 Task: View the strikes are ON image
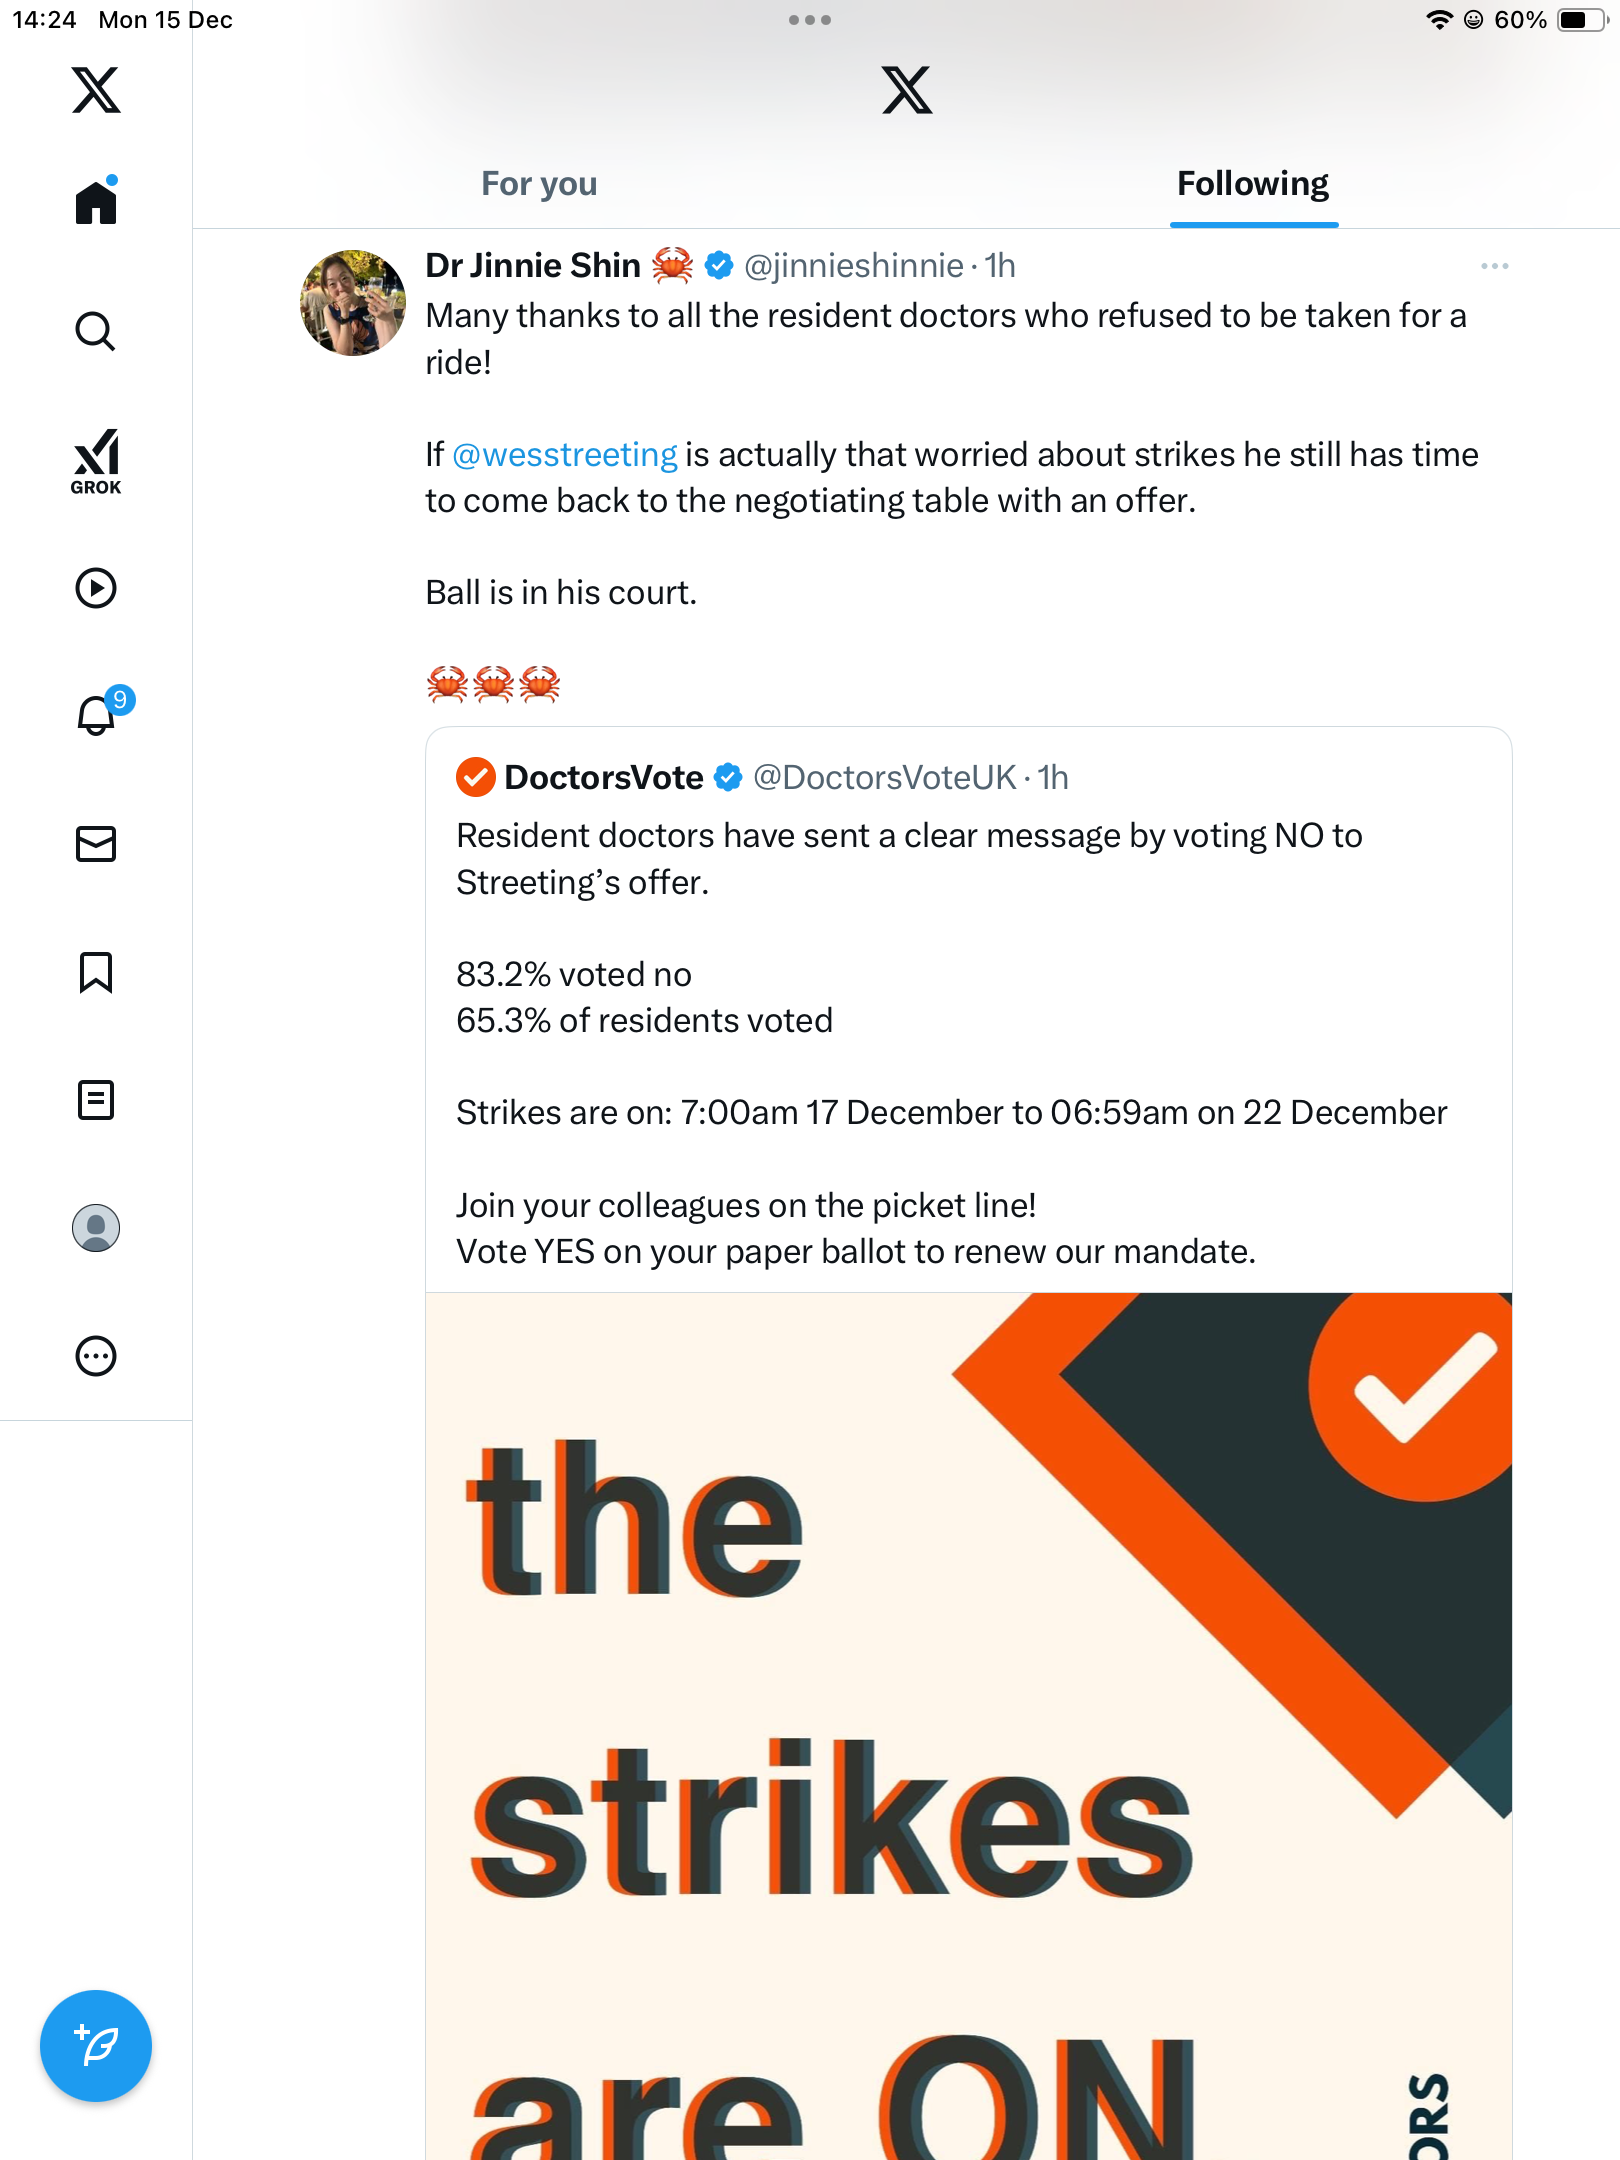click(968, 1726)
